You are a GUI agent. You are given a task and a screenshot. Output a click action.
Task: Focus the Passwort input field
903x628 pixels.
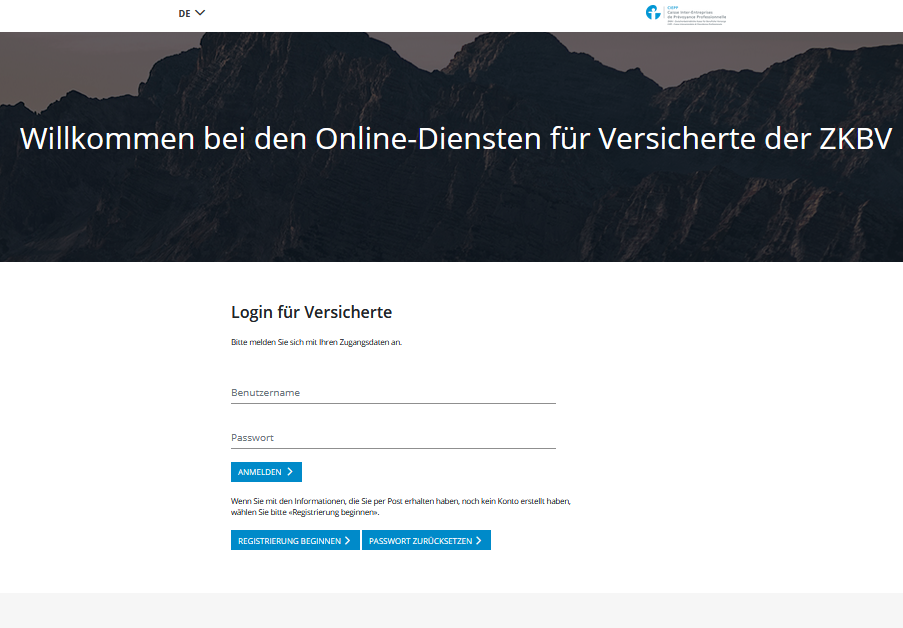[x=393, y=438]
